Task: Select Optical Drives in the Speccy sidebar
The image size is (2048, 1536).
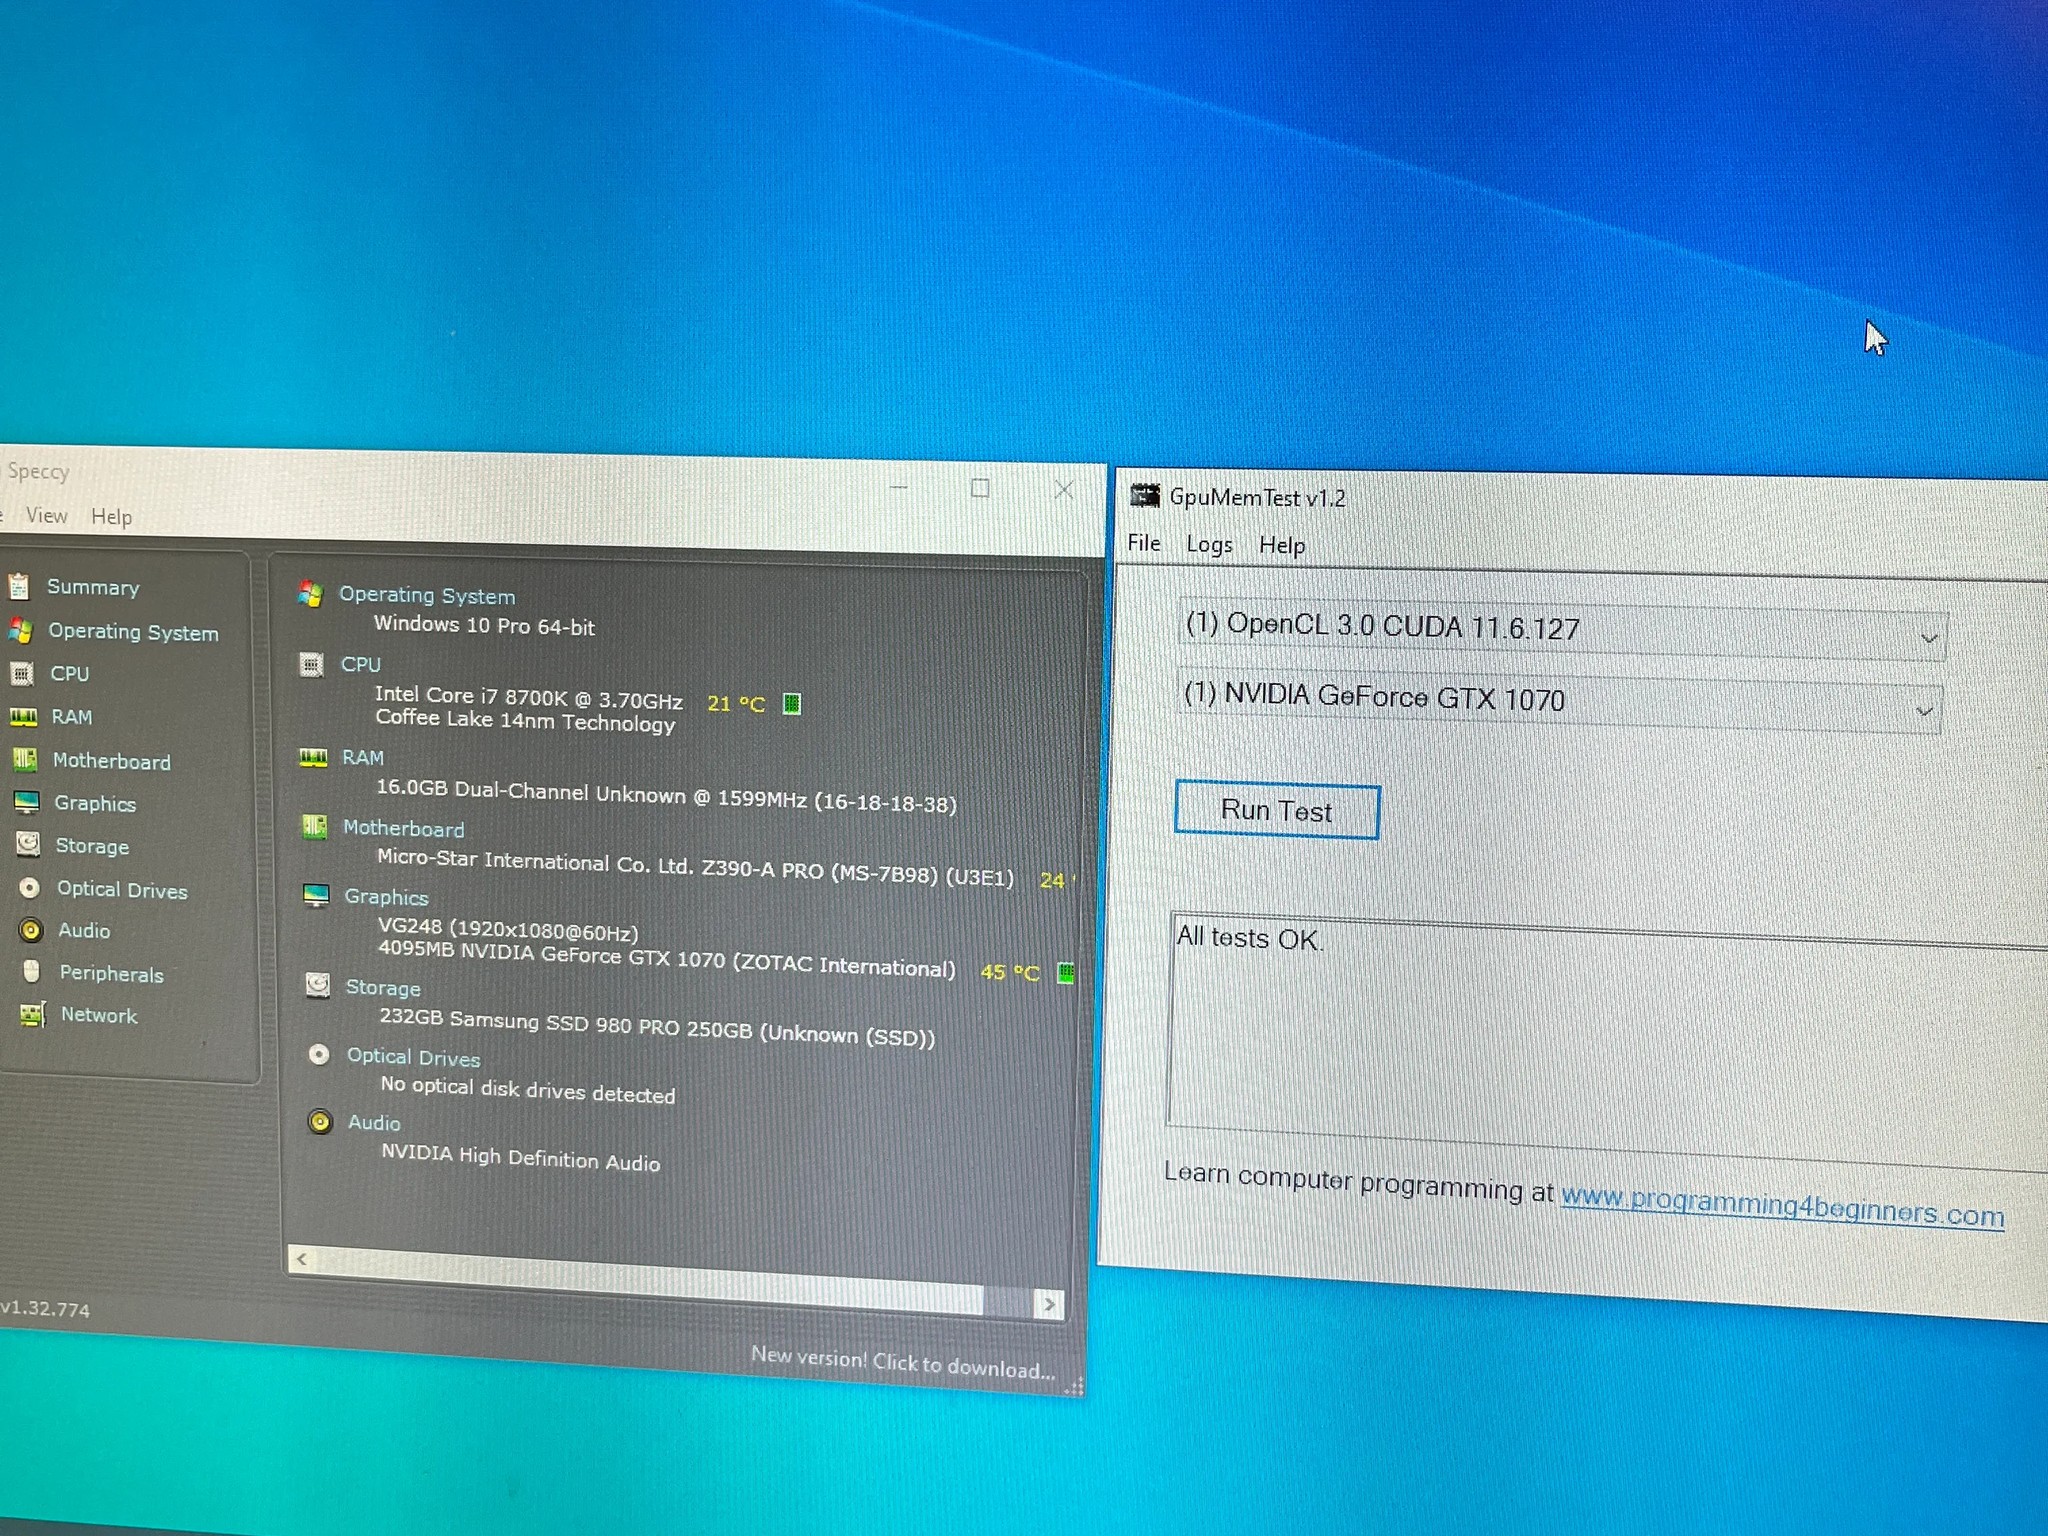Action: coord(122,889)
